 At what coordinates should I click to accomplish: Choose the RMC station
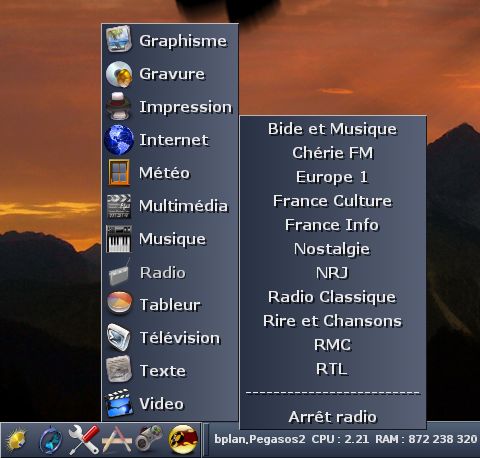click(333, 345)
